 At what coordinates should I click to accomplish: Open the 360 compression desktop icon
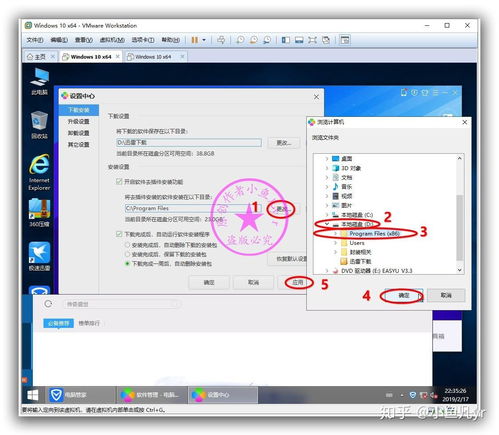click(x=39, y=213)
